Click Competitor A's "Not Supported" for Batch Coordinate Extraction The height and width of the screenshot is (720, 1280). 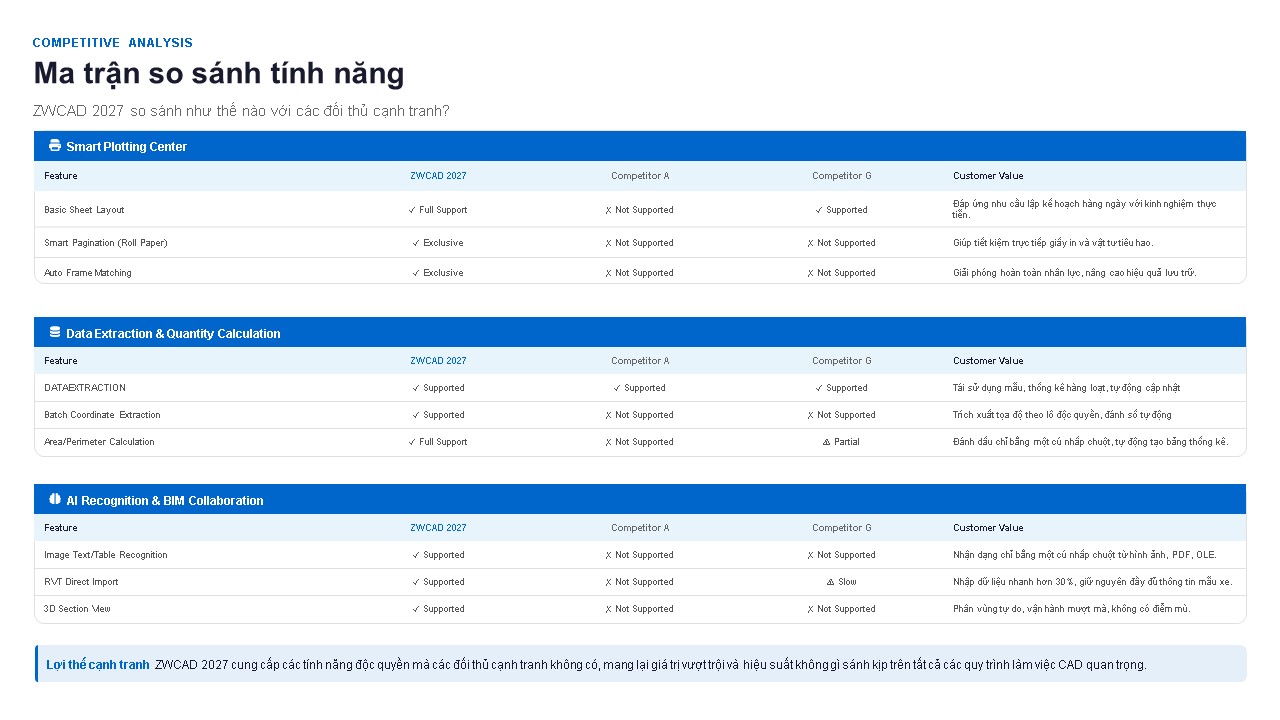[x=640, y=415]
